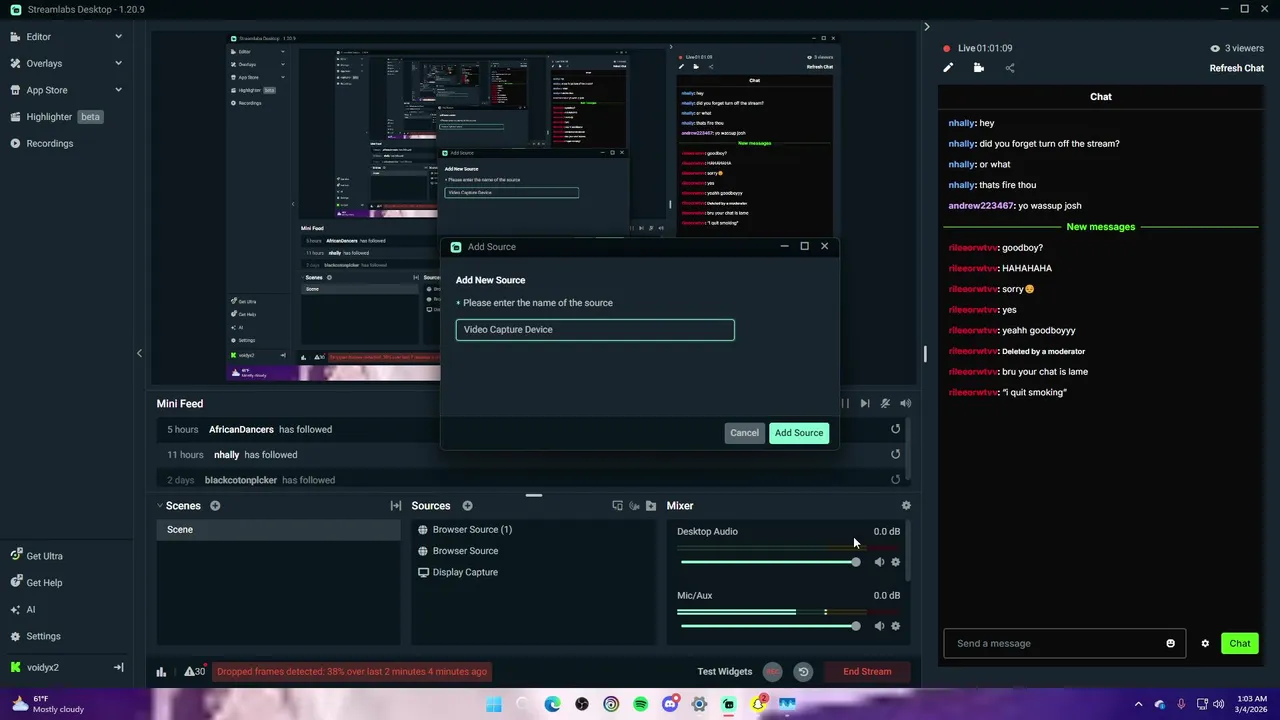Open Spotify from the taskbar
Image resolution: width=1280 pixels, height=720 pixels.
(x=640, y=705)
